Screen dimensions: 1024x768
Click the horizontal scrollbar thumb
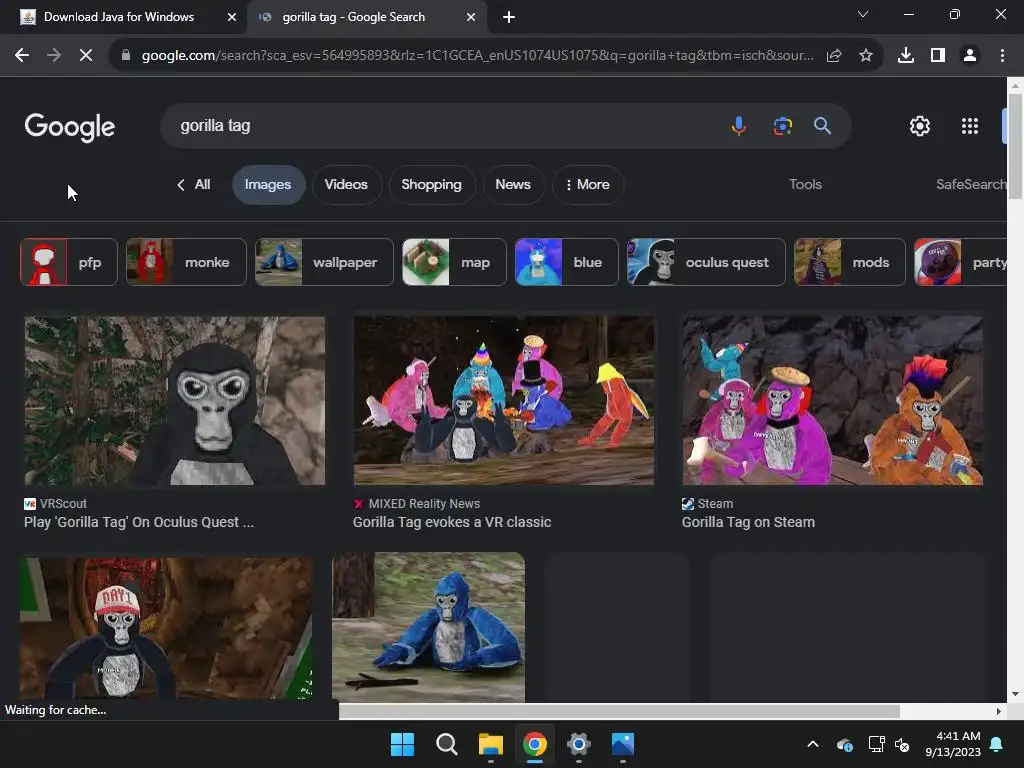[619, 711]
